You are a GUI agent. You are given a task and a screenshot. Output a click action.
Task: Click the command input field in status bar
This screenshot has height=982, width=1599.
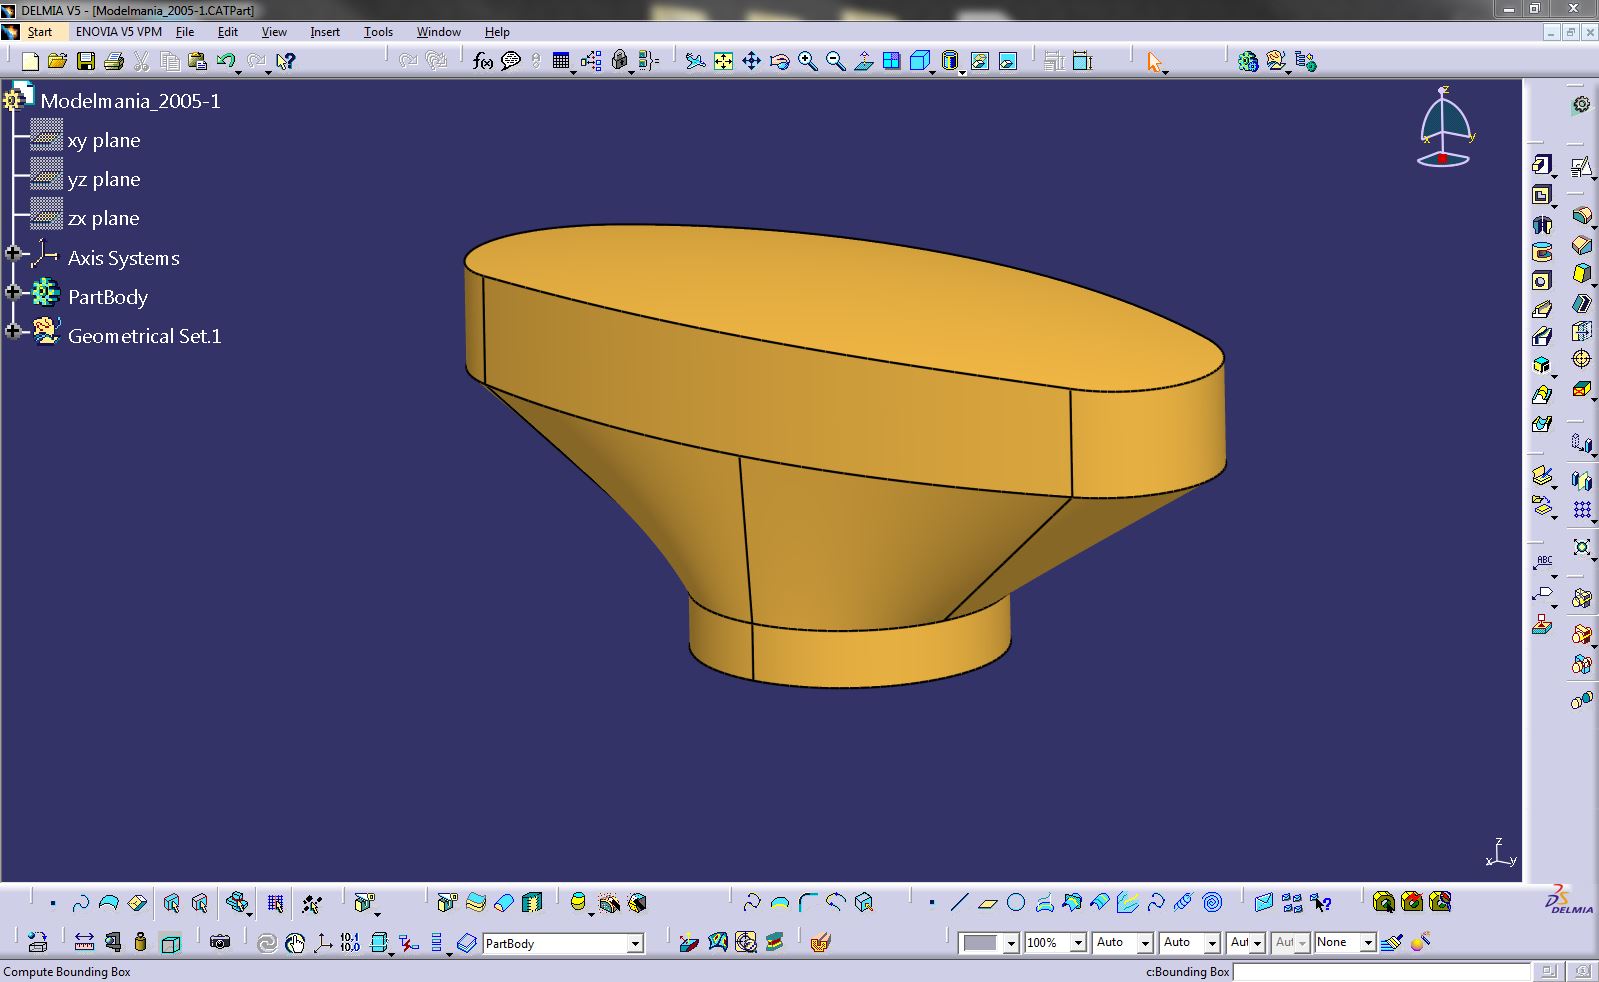coord(1381,971)
